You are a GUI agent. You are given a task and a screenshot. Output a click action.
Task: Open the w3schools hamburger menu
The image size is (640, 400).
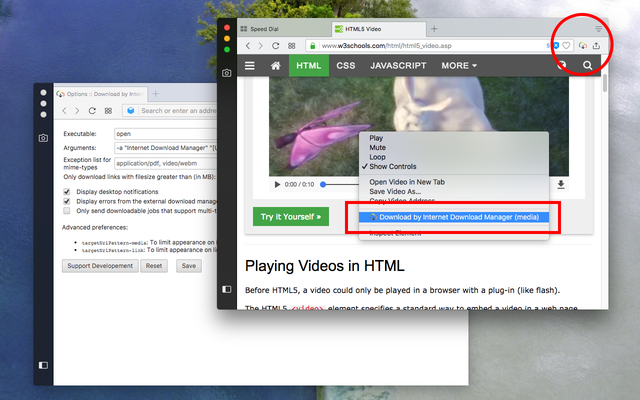(x=250, y=66)
